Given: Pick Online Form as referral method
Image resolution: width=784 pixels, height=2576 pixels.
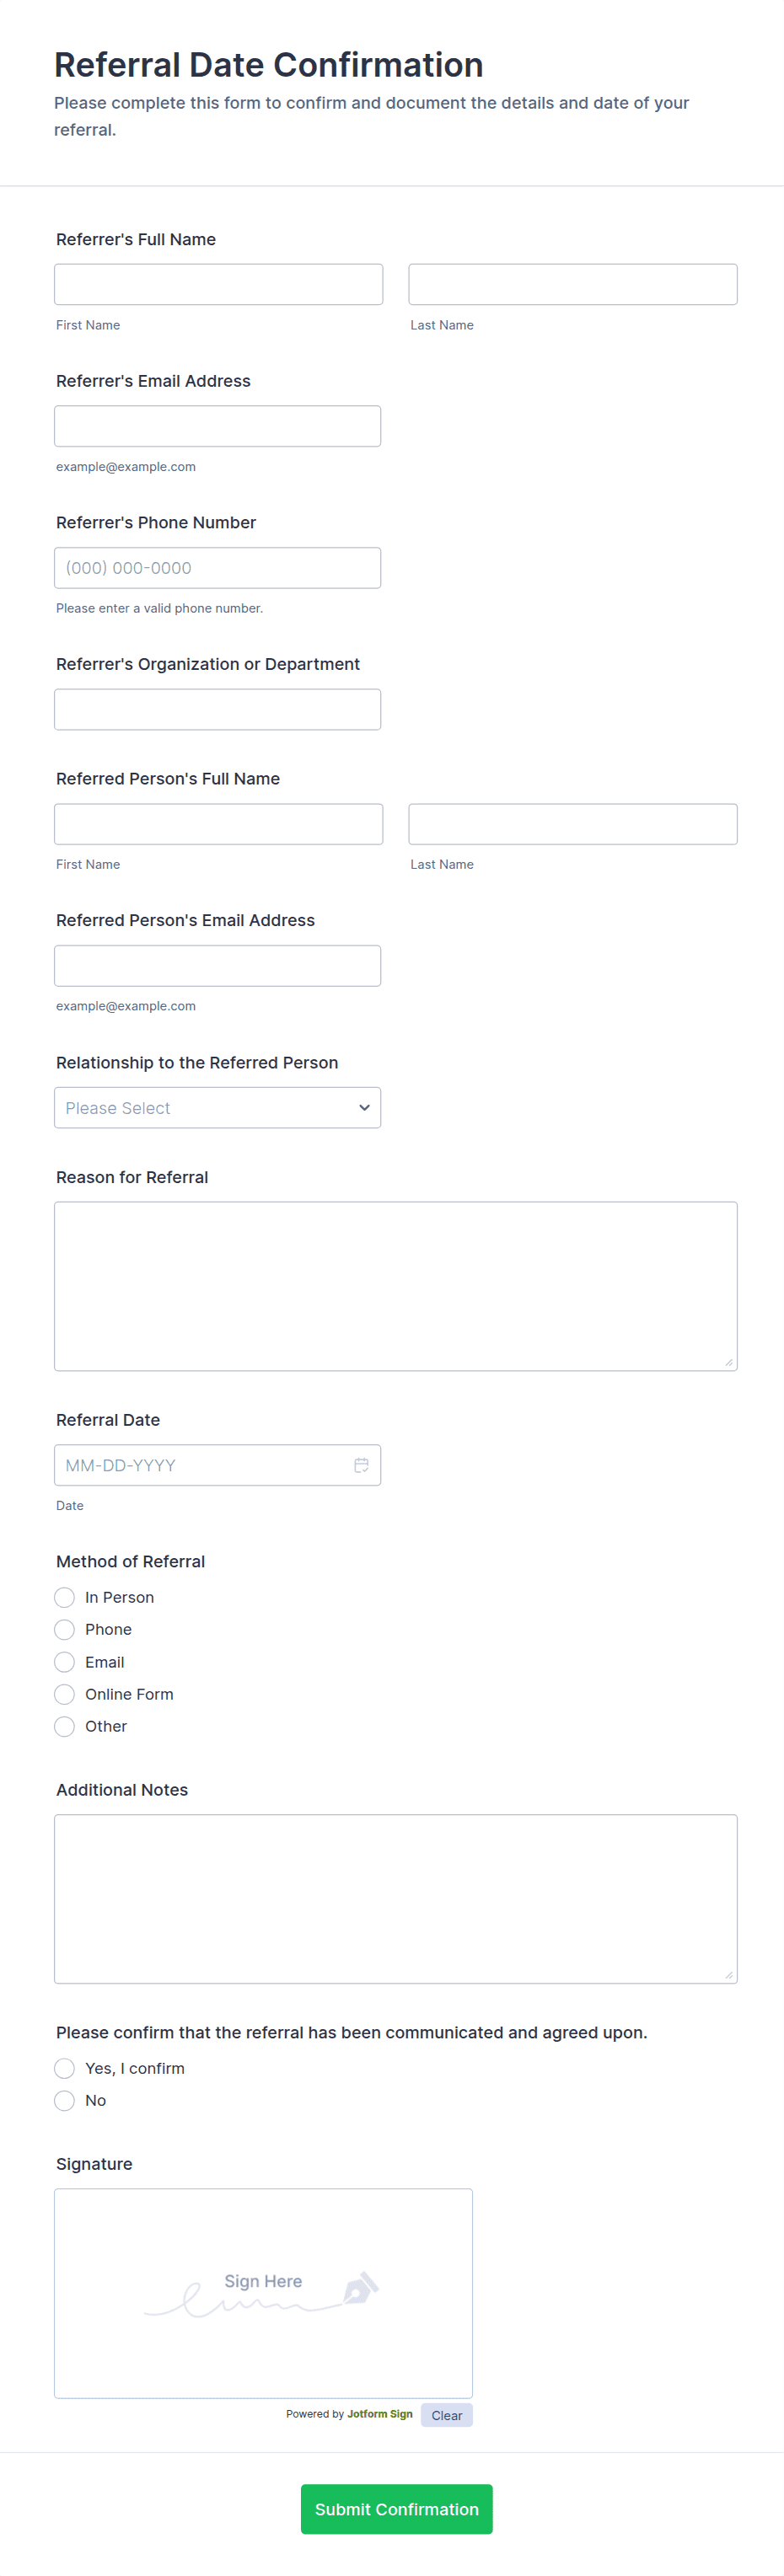Looking at the screenshot, I should pos(65,1694).
